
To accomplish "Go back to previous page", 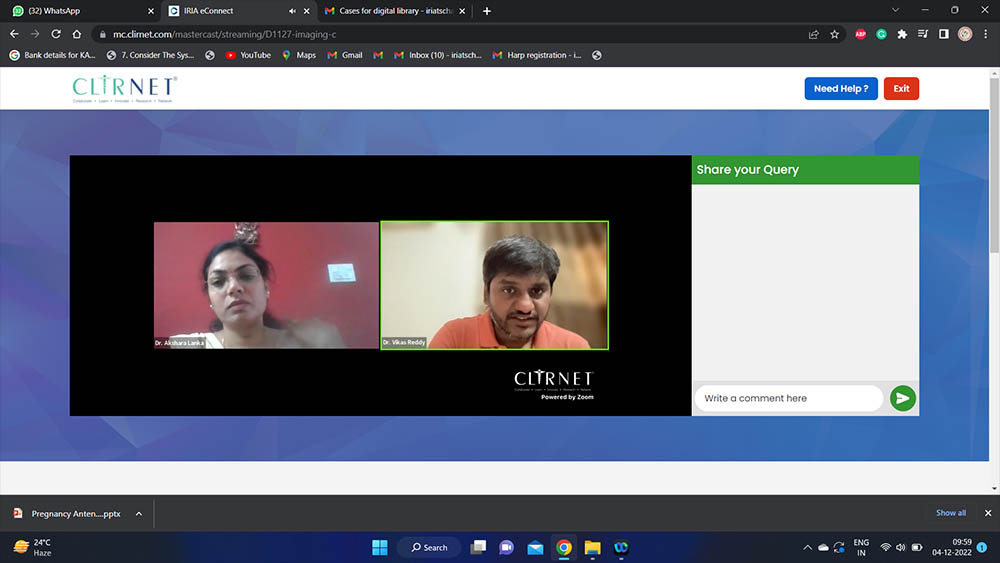I will 14,34.
